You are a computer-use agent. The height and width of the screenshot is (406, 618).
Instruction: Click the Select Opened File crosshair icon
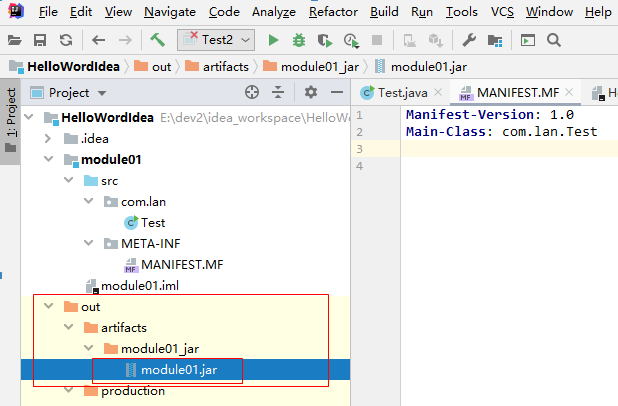[x=252, y=93]
